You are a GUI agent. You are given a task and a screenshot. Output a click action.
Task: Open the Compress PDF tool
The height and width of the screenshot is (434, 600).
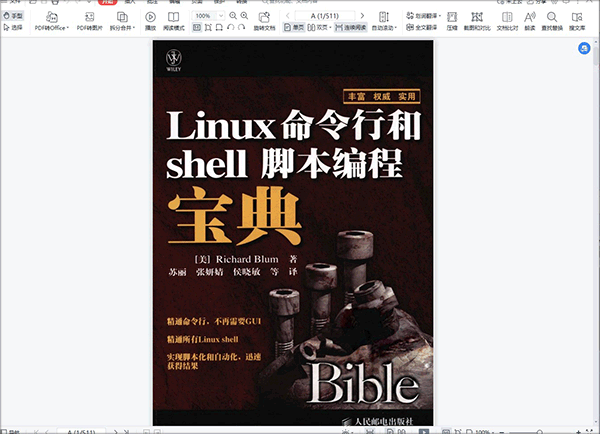tap(452, 21)
